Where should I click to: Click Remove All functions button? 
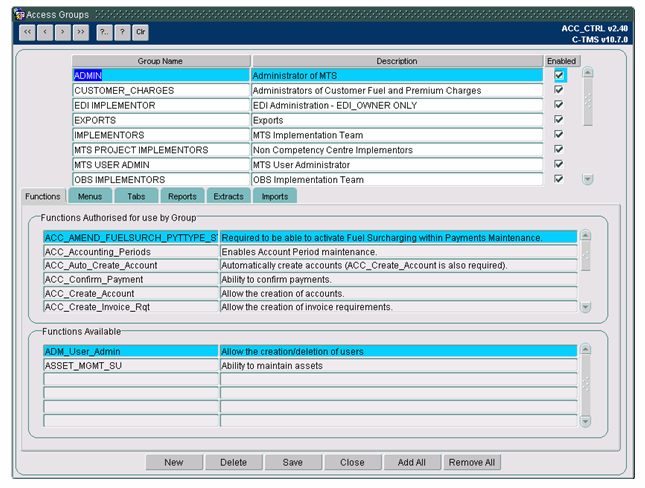[x=472, y=462]
